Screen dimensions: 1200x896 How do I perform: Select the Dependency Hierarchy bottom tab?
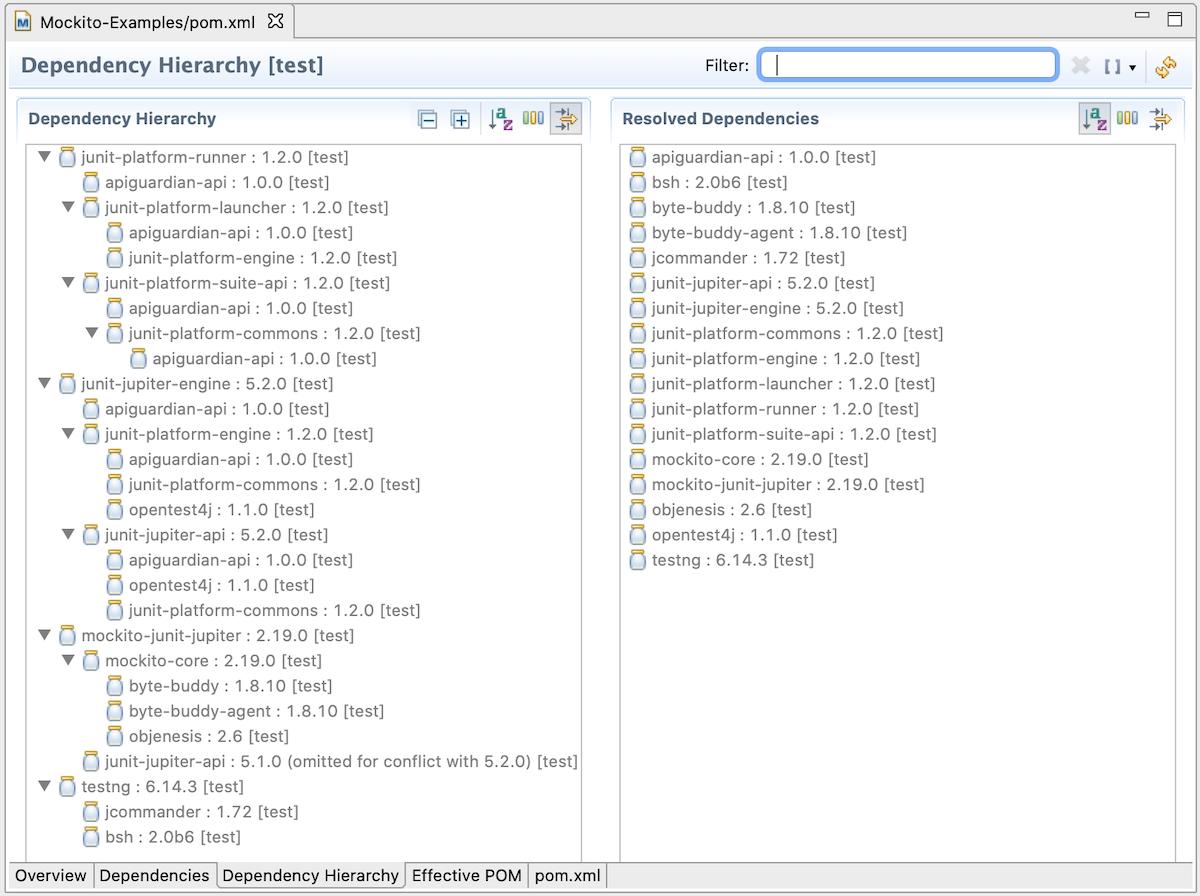click(311, 876)
